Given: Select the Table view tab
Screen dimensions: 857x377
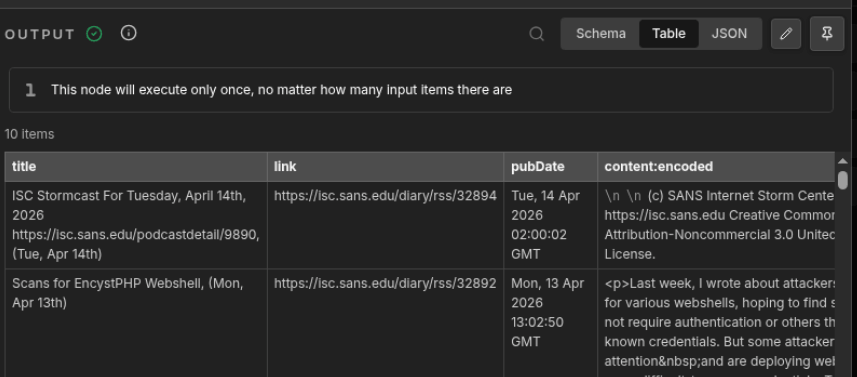Looking at the screenshot, I should point(669,34).
